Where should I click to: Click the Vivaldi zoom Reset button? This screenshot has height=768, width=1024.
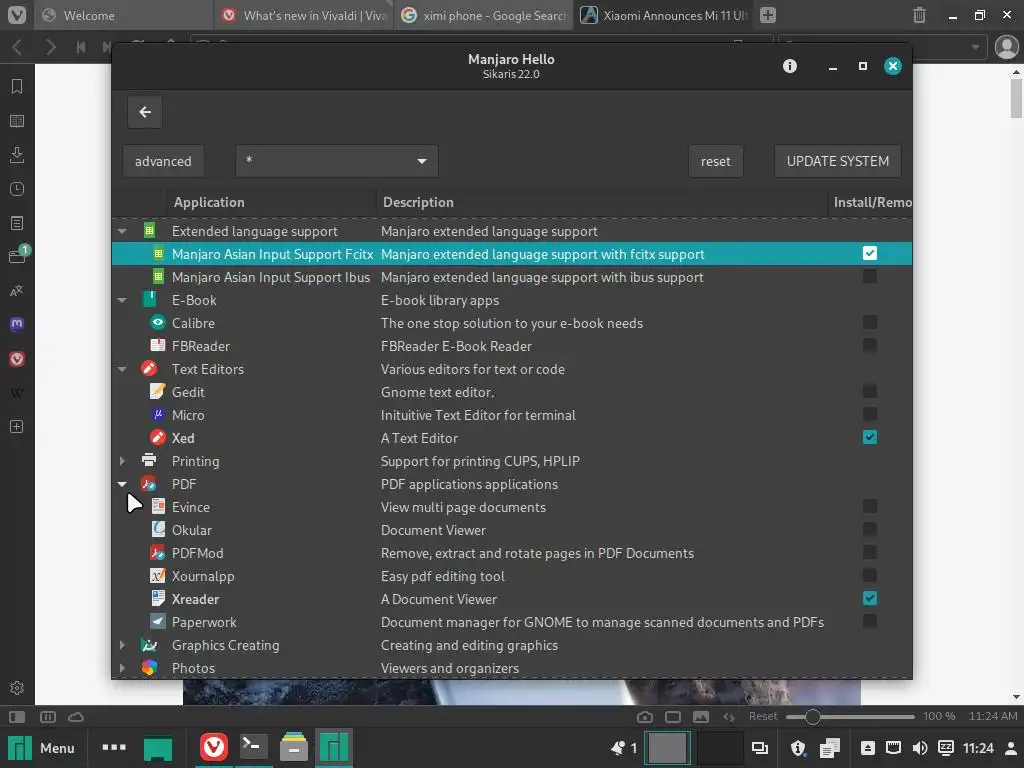click(763, 716)
